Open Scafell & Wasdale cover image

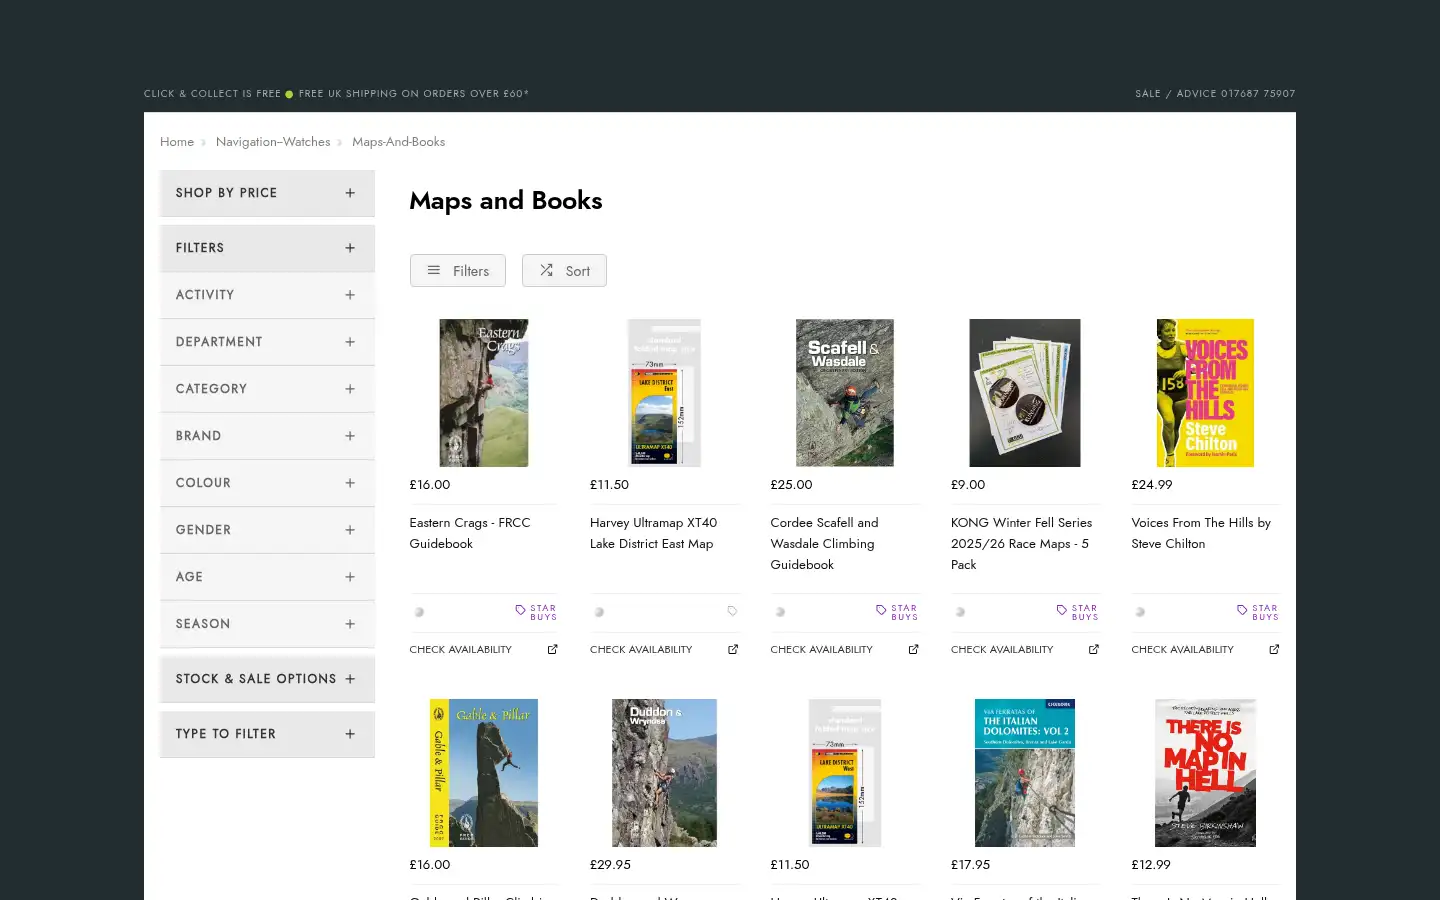(x=845, y=393)
